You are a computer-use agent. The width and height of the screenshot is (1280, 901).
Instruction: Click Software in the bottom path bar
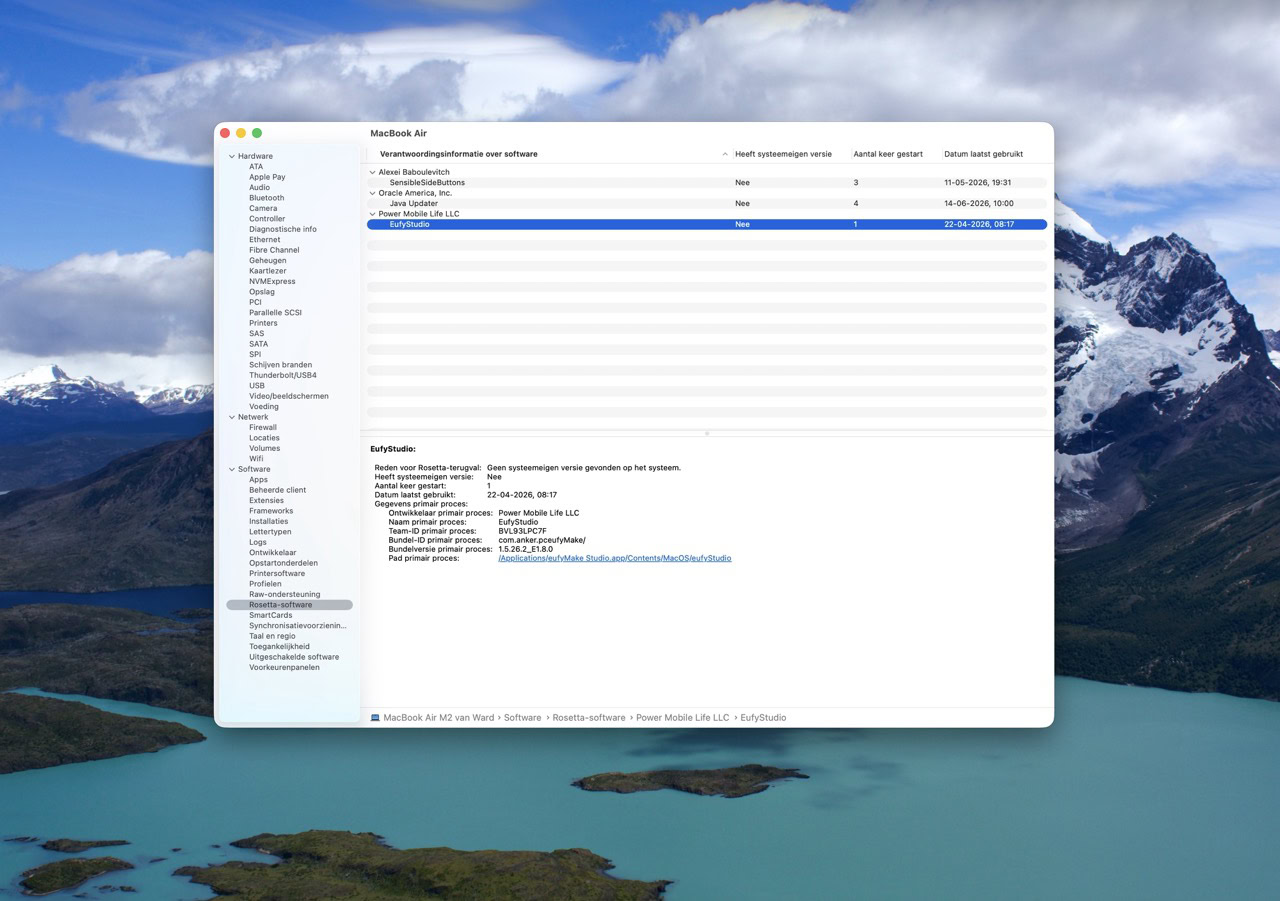coord(522,718)
